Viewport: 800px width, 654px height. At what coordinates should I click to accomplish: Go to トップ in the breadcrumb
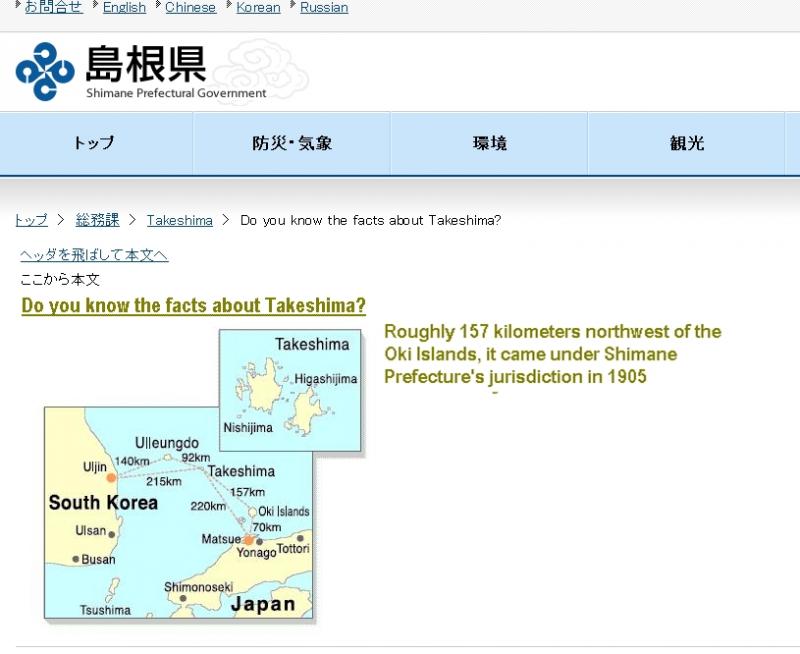31,220
